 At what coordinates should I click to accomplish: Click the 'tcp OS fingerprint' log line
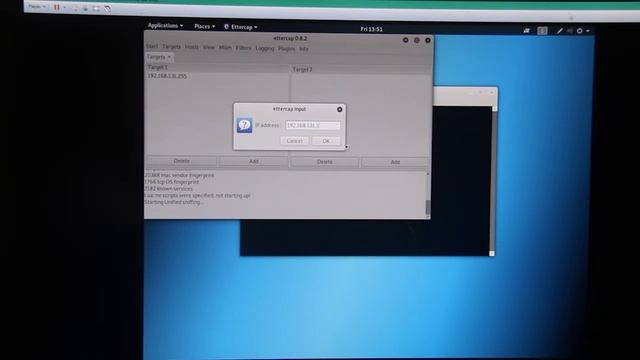(171, 182)
